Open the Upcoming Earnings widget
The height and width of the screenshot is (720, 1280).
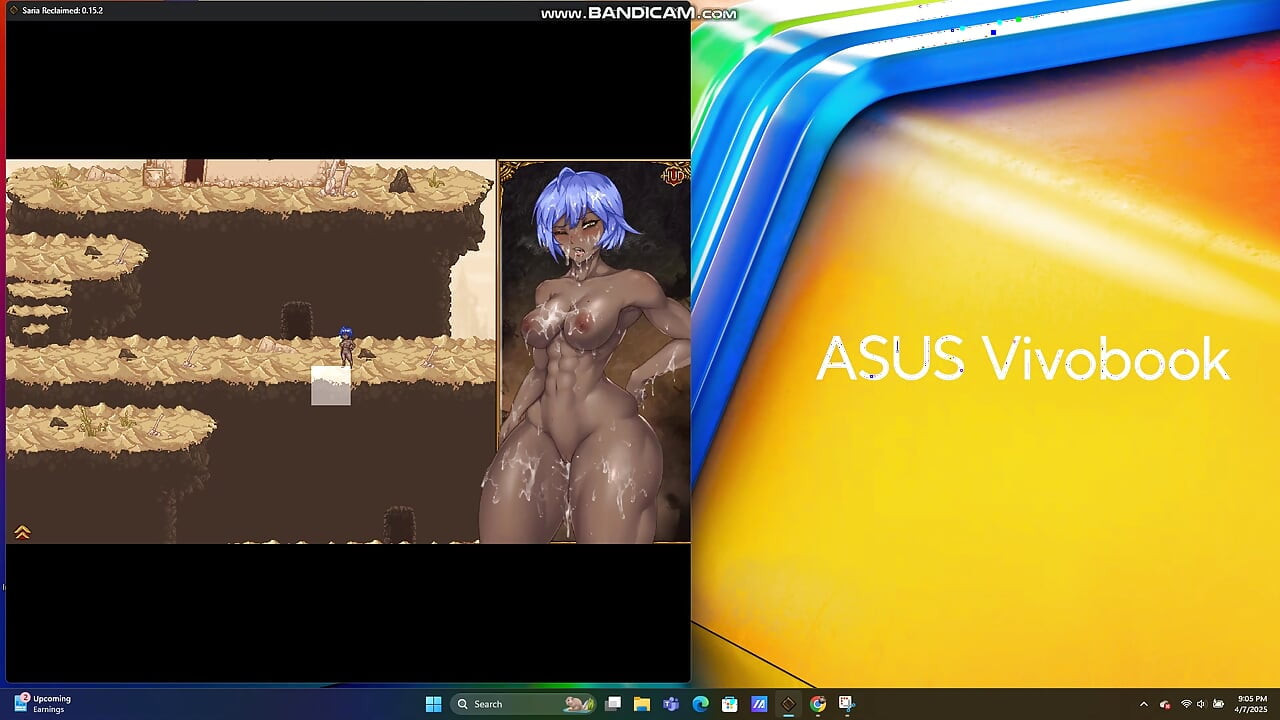click(42, 704)
